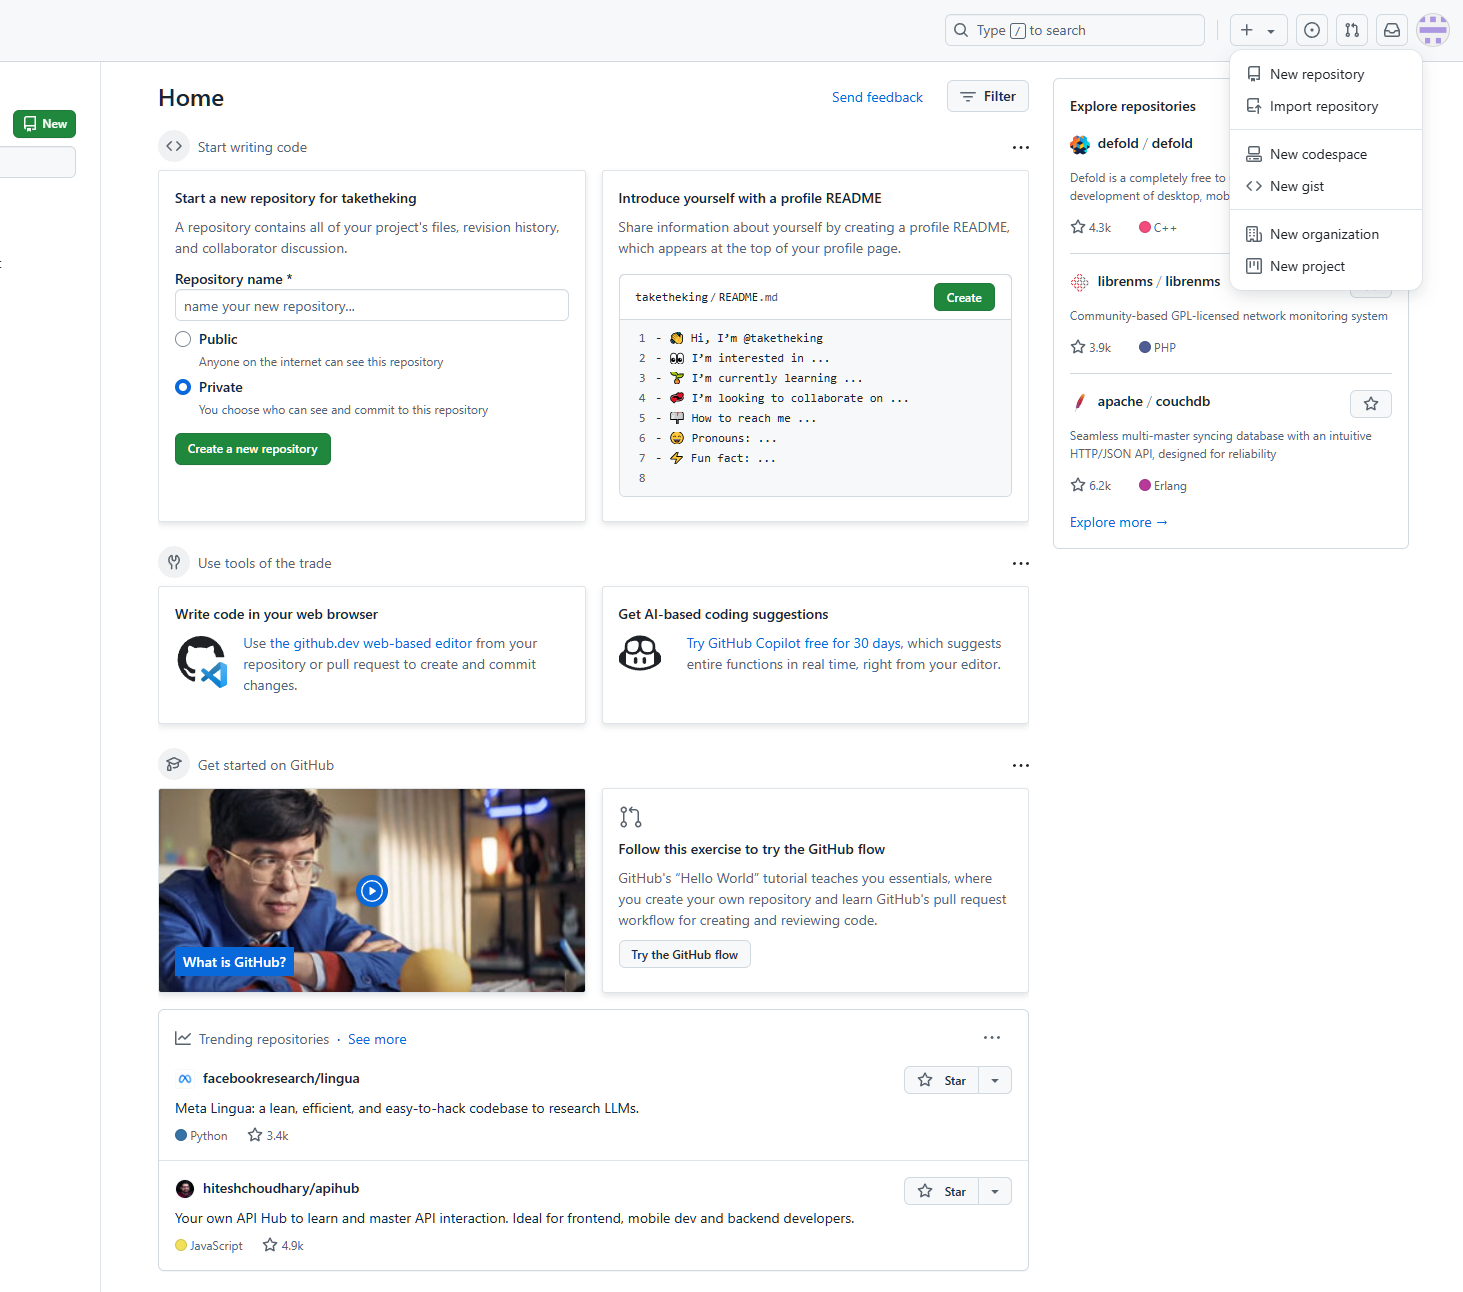Open the more options menu for Start writing code
This screenshot has height=1292, width=1463.
click(1020, 147)
